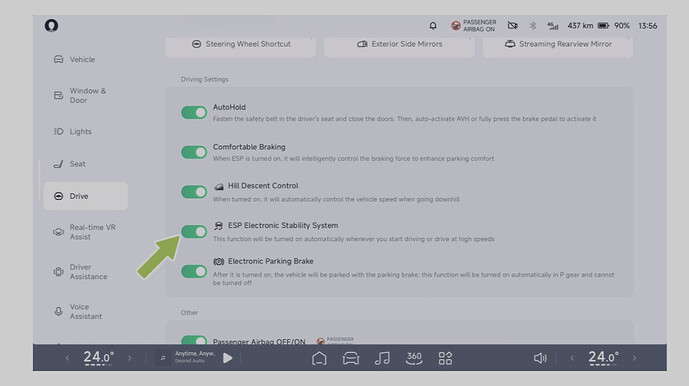Image resolution: width=689 pixels, height=386 pixels.
Task: Open the vehicle icon in the dock
Action: point(351,358)
